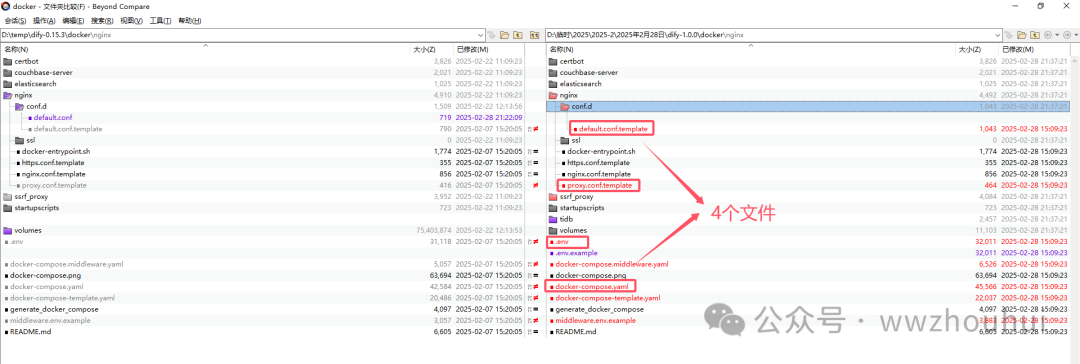
Task: Click the both-sides up-level icon
Action: pos(534,34)
